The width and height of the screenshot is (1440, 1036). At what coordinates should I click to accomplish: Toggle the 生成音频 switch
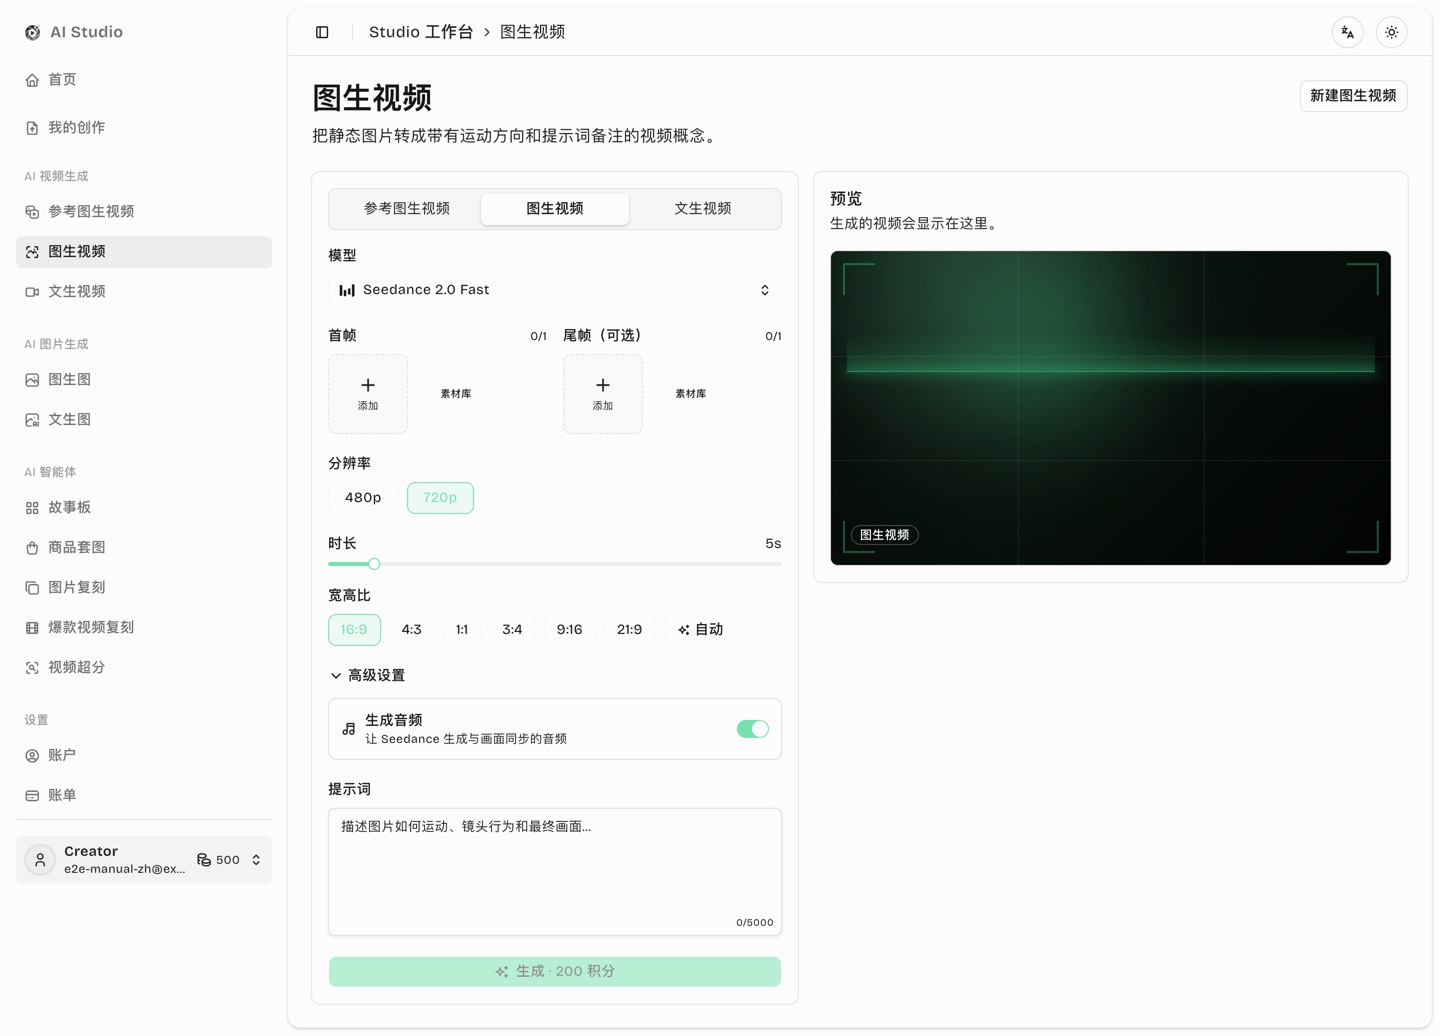click(x=753, y=729)
